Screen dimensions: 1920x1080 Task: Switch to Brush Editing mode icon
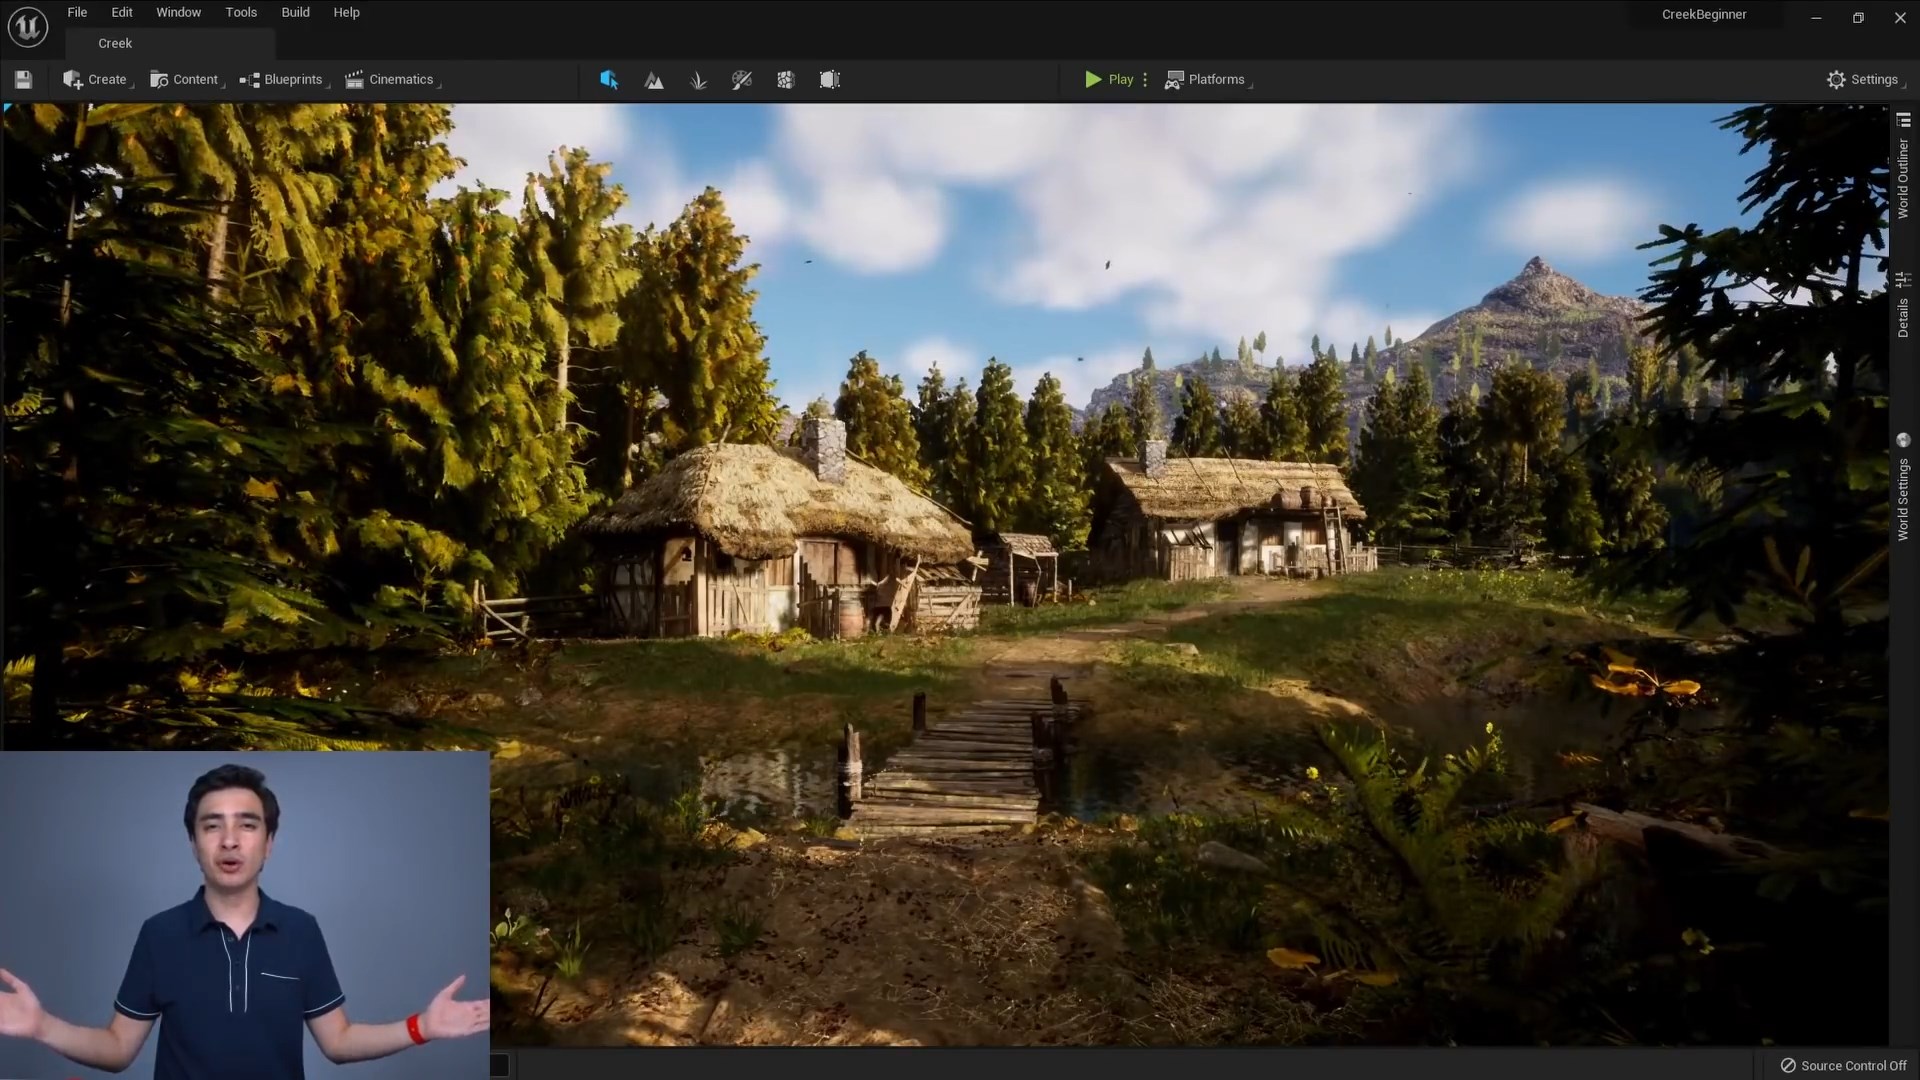(x=830, y=80)
